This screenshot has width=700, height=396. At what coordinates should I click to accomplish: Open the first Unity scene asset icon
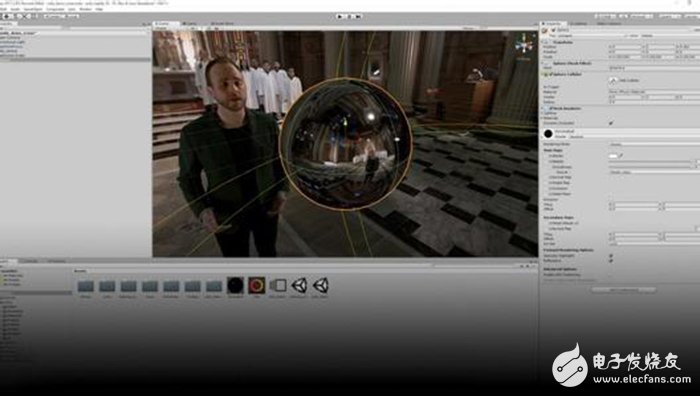[x=299, y=285]
